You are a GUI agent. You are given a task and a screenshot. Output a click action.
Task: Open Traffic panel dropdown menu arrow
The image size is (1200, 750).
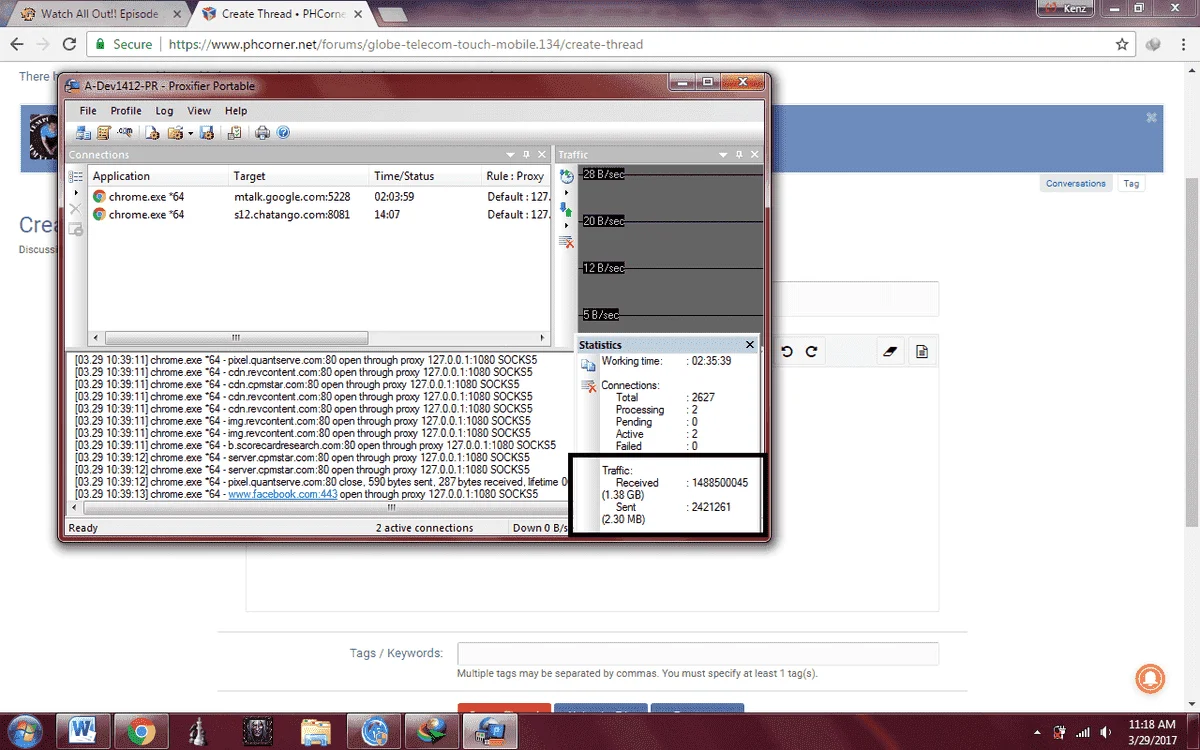click(x=723, y=155)
